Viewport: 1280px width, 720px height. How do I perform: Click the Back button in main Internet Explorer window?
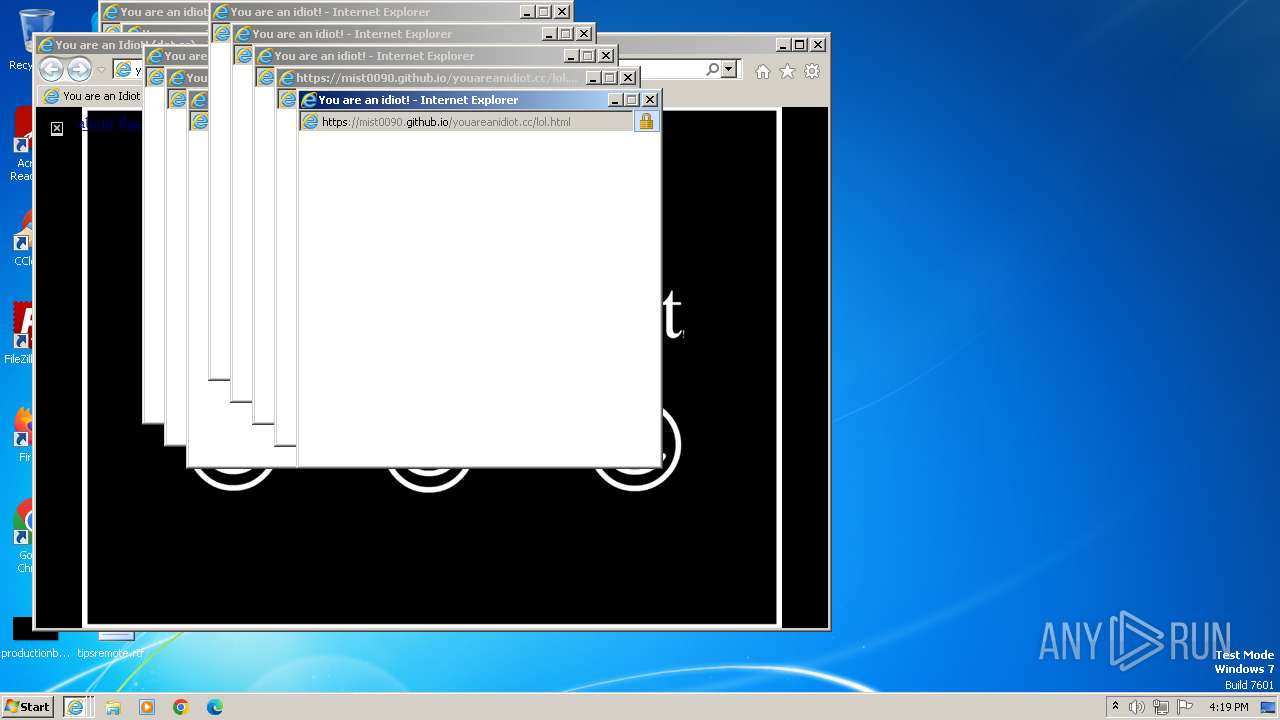point(51,69)
